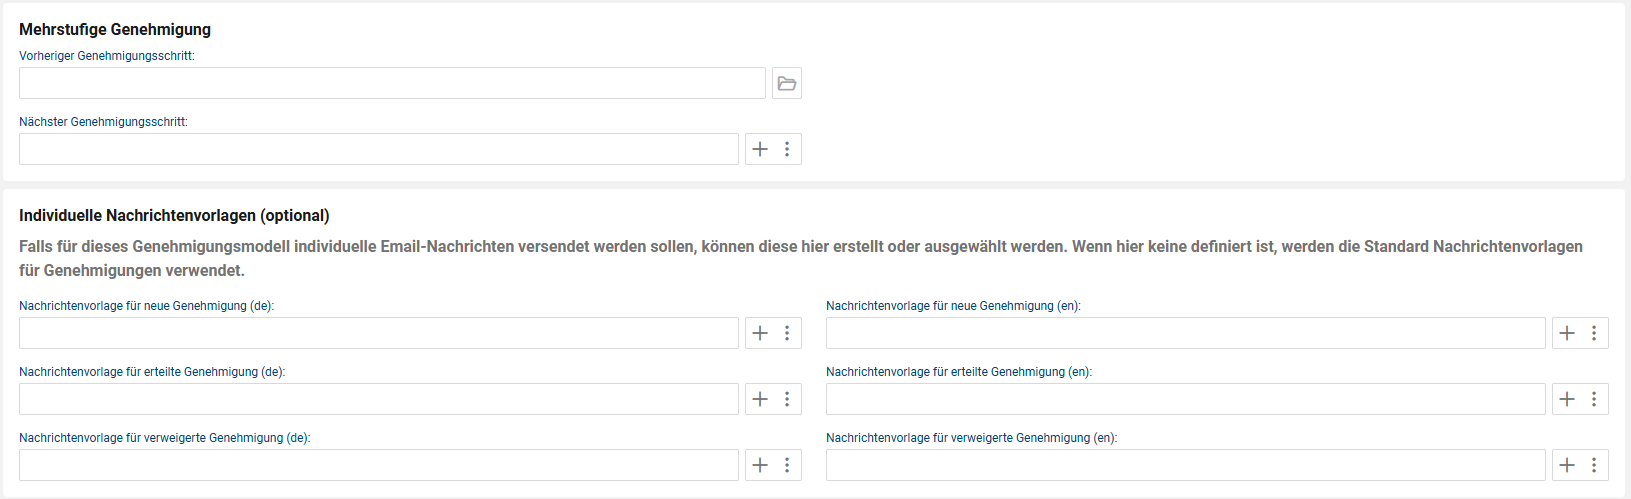Click label 'Nachrichtenvorlage für neue Genehmigung (de):'
The height and width of the screenshot is (499, 1631).
[147, 306]
